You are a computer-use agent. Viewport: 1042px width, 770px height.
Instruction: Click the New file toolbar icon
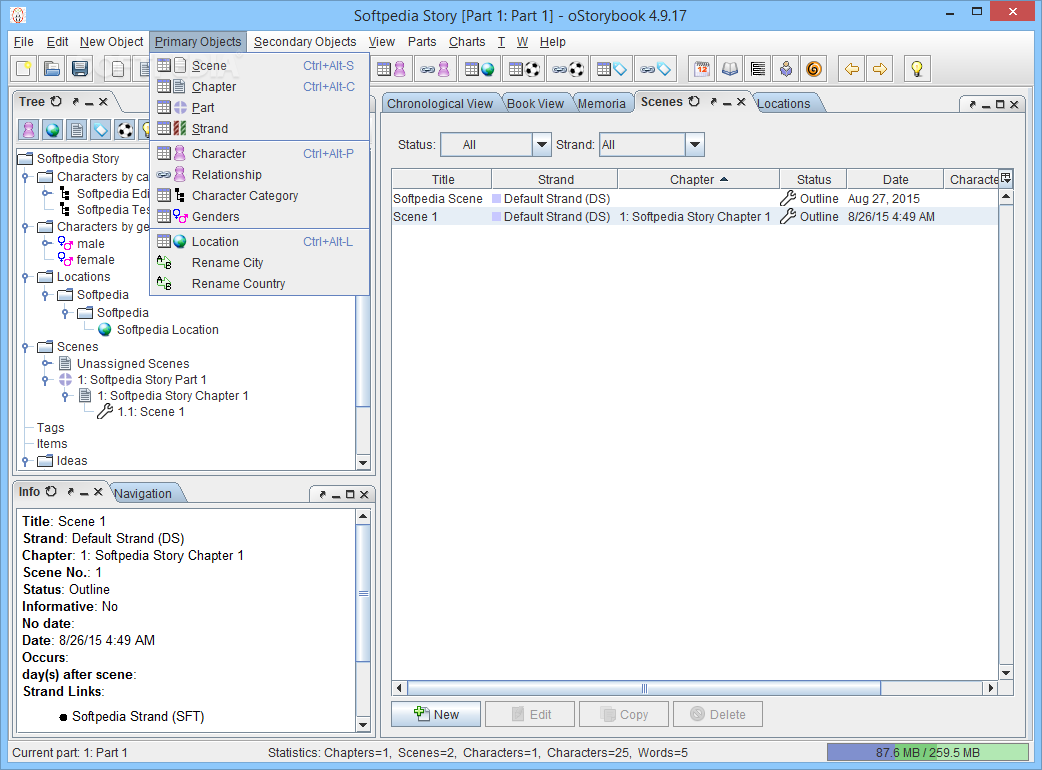(x=25, y=68)
